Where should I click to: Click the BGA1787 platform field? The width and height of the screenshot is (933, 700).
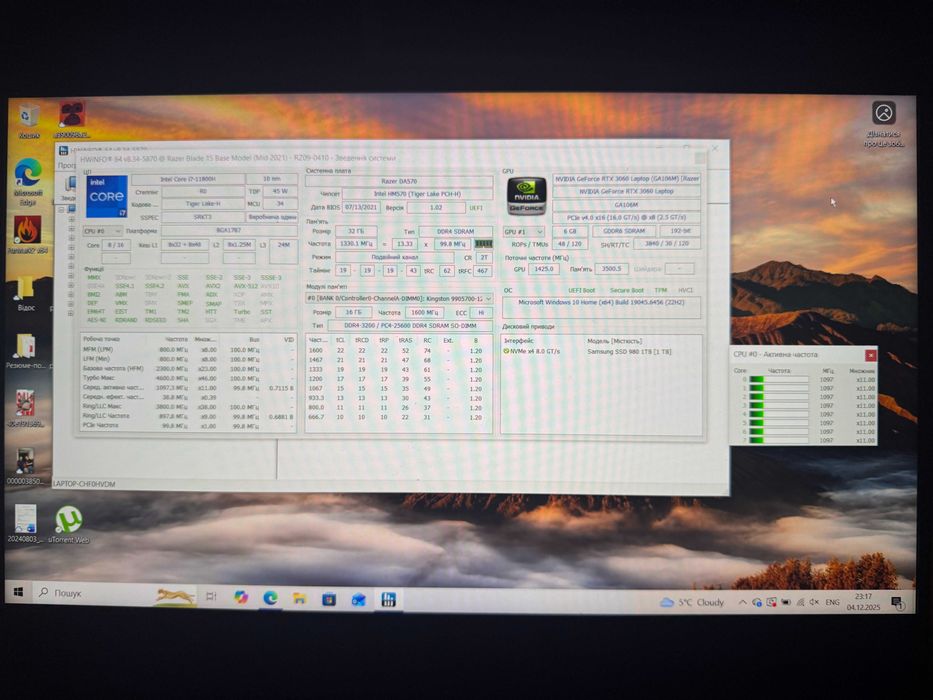pyautogui.click(x=229, y=230)
